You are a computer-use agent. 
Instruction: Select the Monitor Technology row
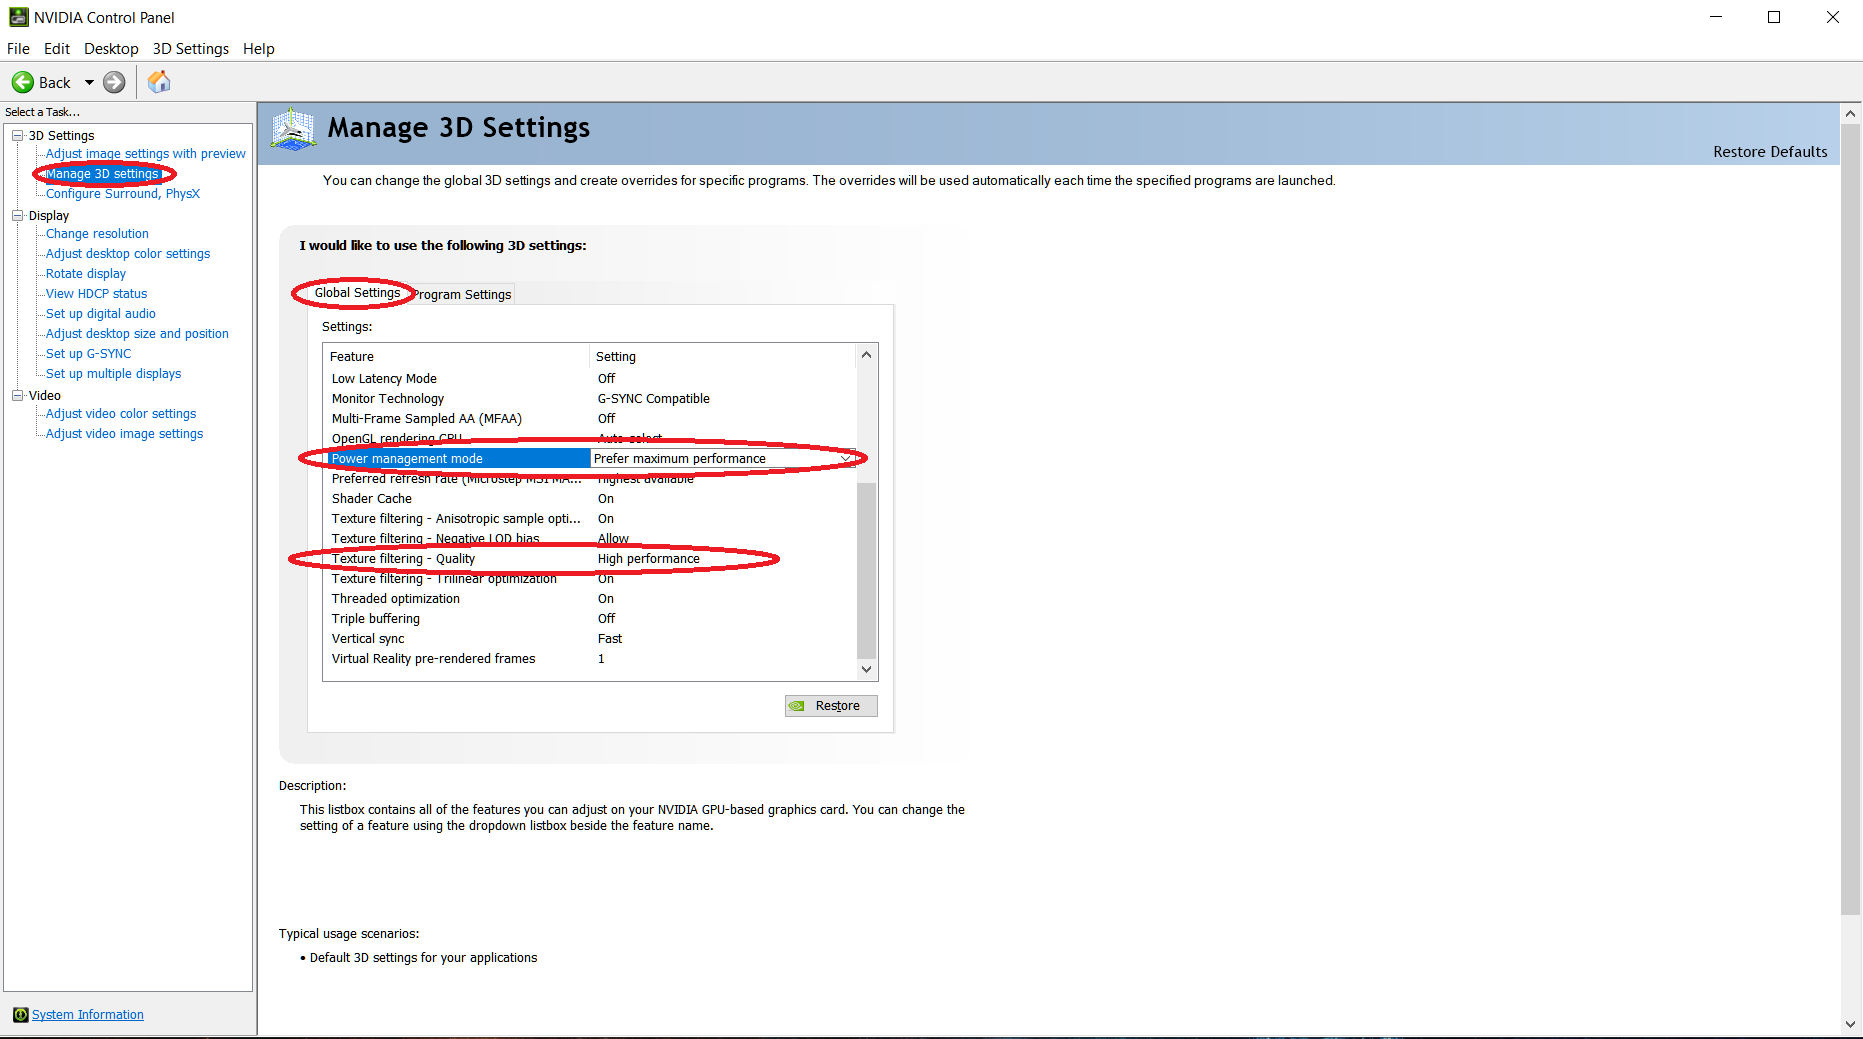pyautogui.click(x=590, y=399)
